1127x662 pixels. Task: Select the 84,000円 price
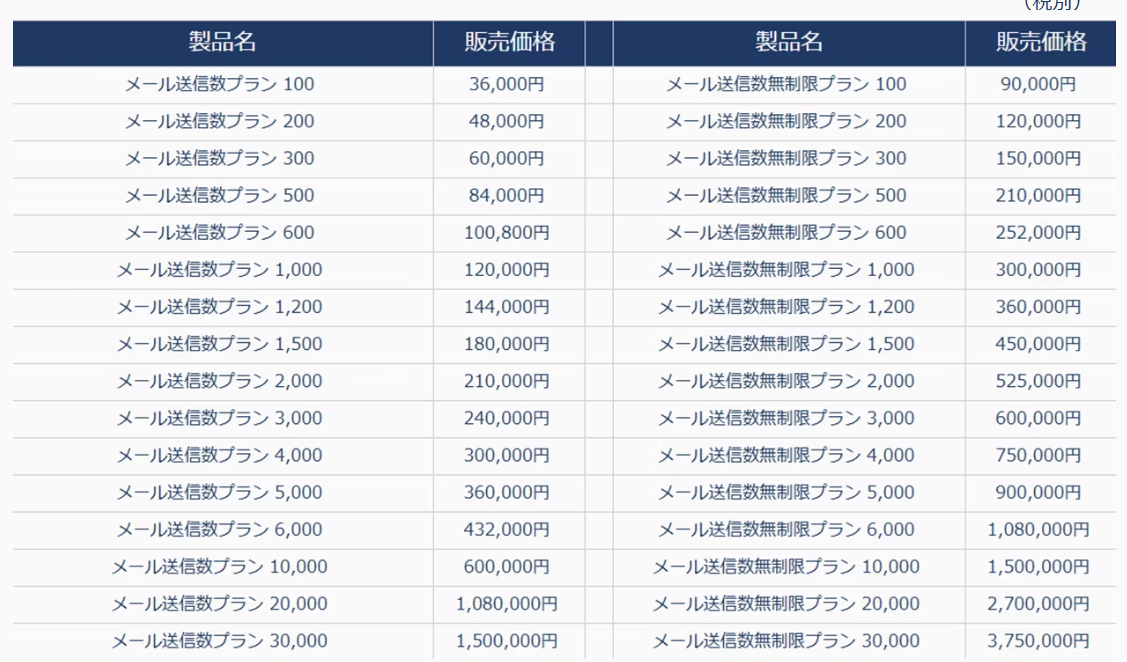point(506,195)
